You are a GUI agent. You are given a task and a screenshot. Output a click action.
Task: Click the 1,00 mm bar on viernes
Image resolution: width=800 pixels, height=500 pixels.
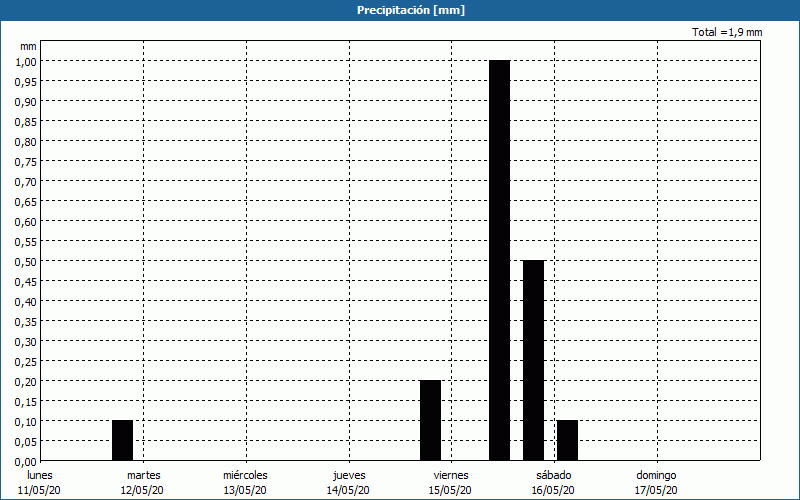tap(499, 260)
